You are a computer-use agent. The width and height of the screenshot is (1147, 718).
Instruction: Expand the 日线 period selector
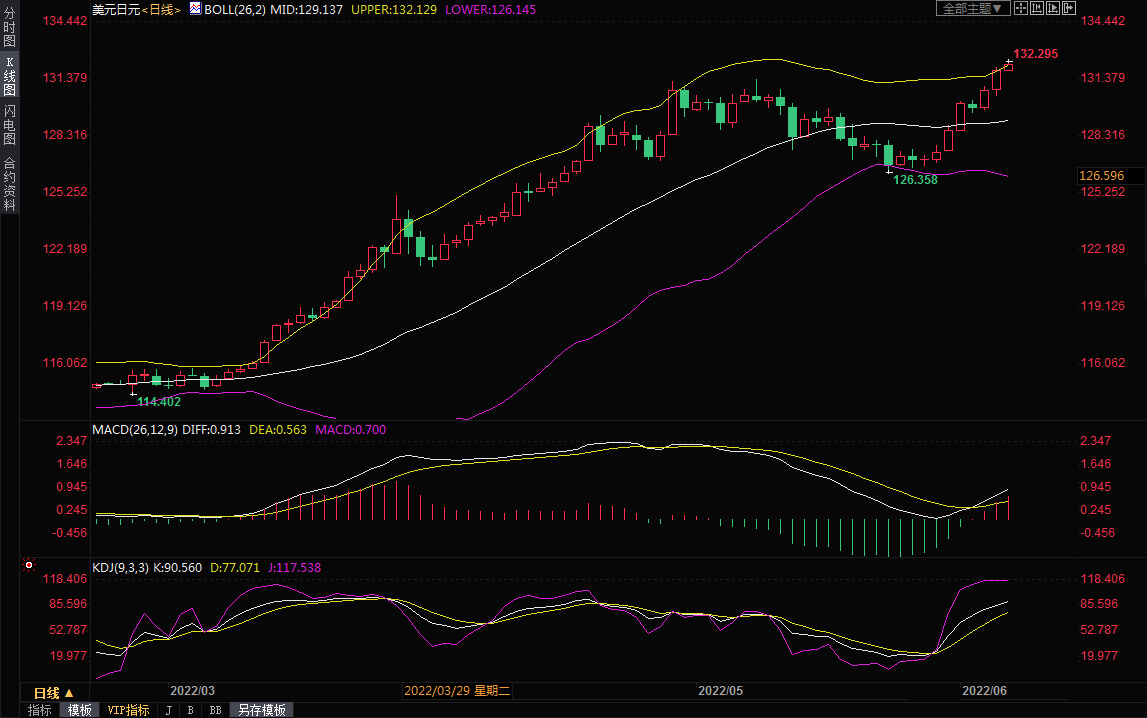[x=54, y=693]
